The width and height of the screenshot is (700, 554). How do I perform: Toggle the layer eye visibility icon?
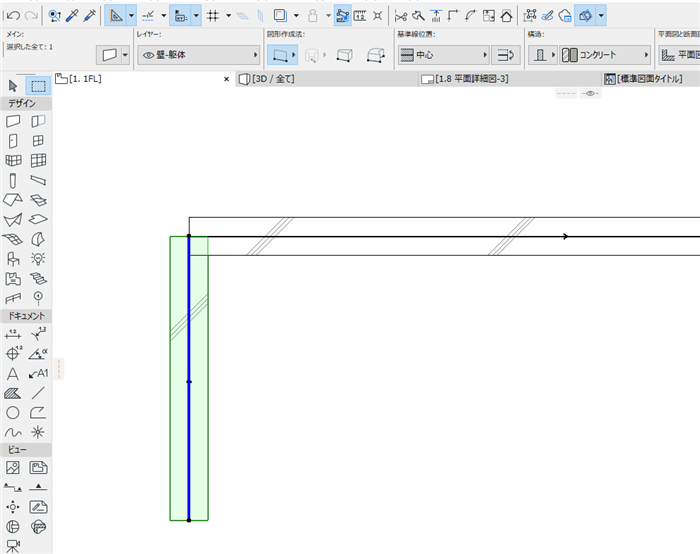click(148, 55)
